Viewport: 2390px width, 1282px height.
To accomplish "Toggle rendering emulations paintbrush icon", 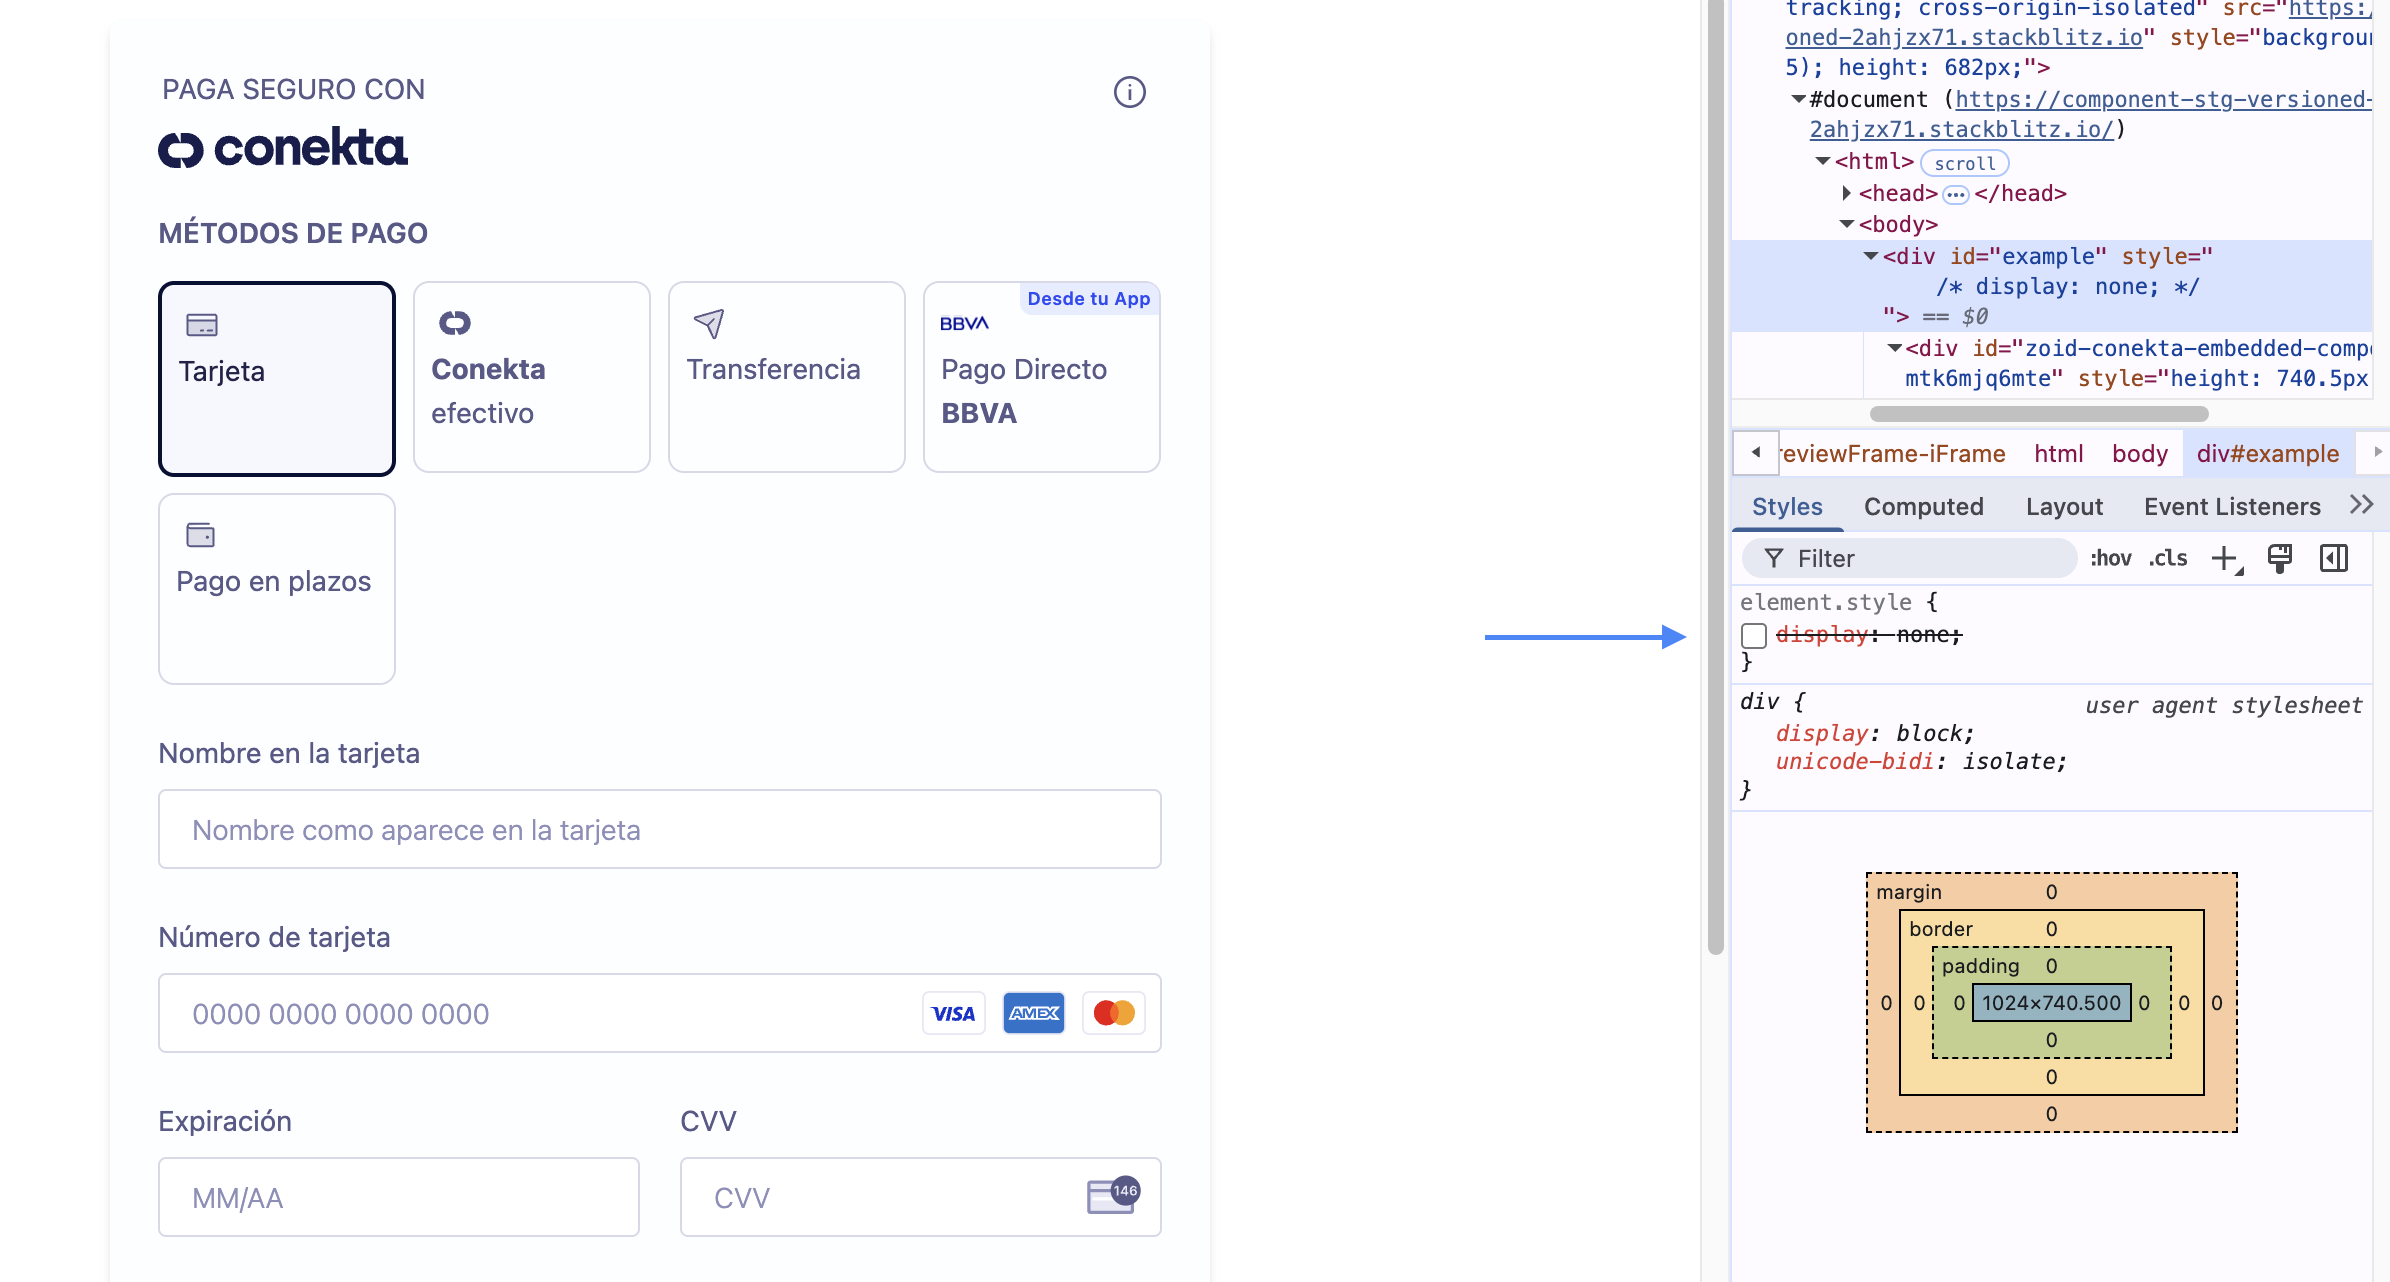I will 2280,558.
